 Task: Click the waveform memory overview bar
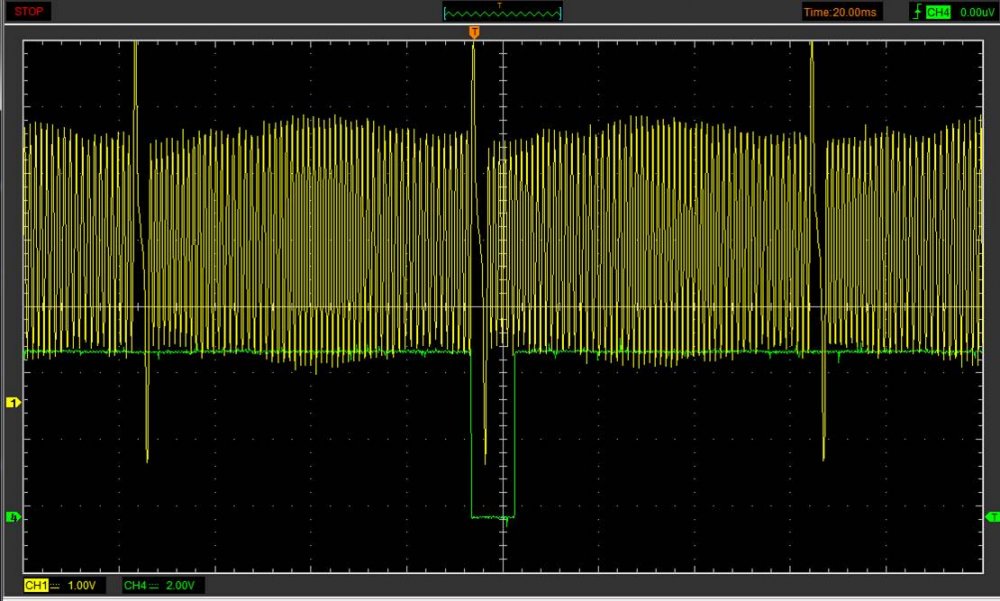[x=502, y=13]
